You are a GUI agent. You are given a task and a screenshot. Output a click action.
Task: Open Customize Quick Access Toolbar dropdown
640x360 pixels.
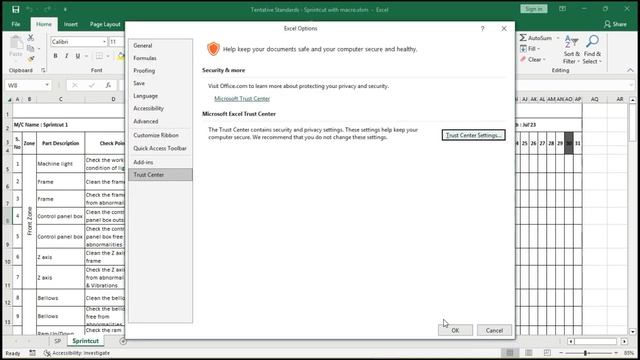coord(65,9)
